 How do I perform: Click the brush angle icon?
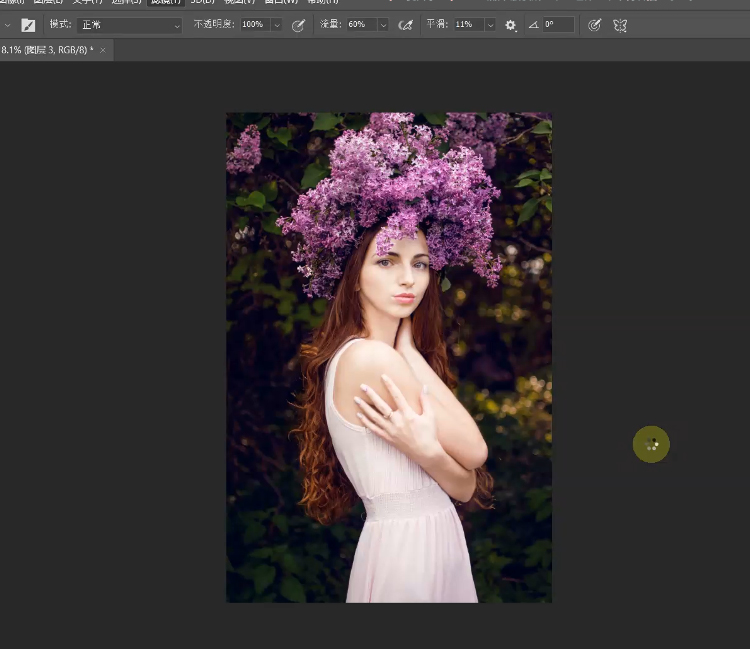[x=533, y=25]
